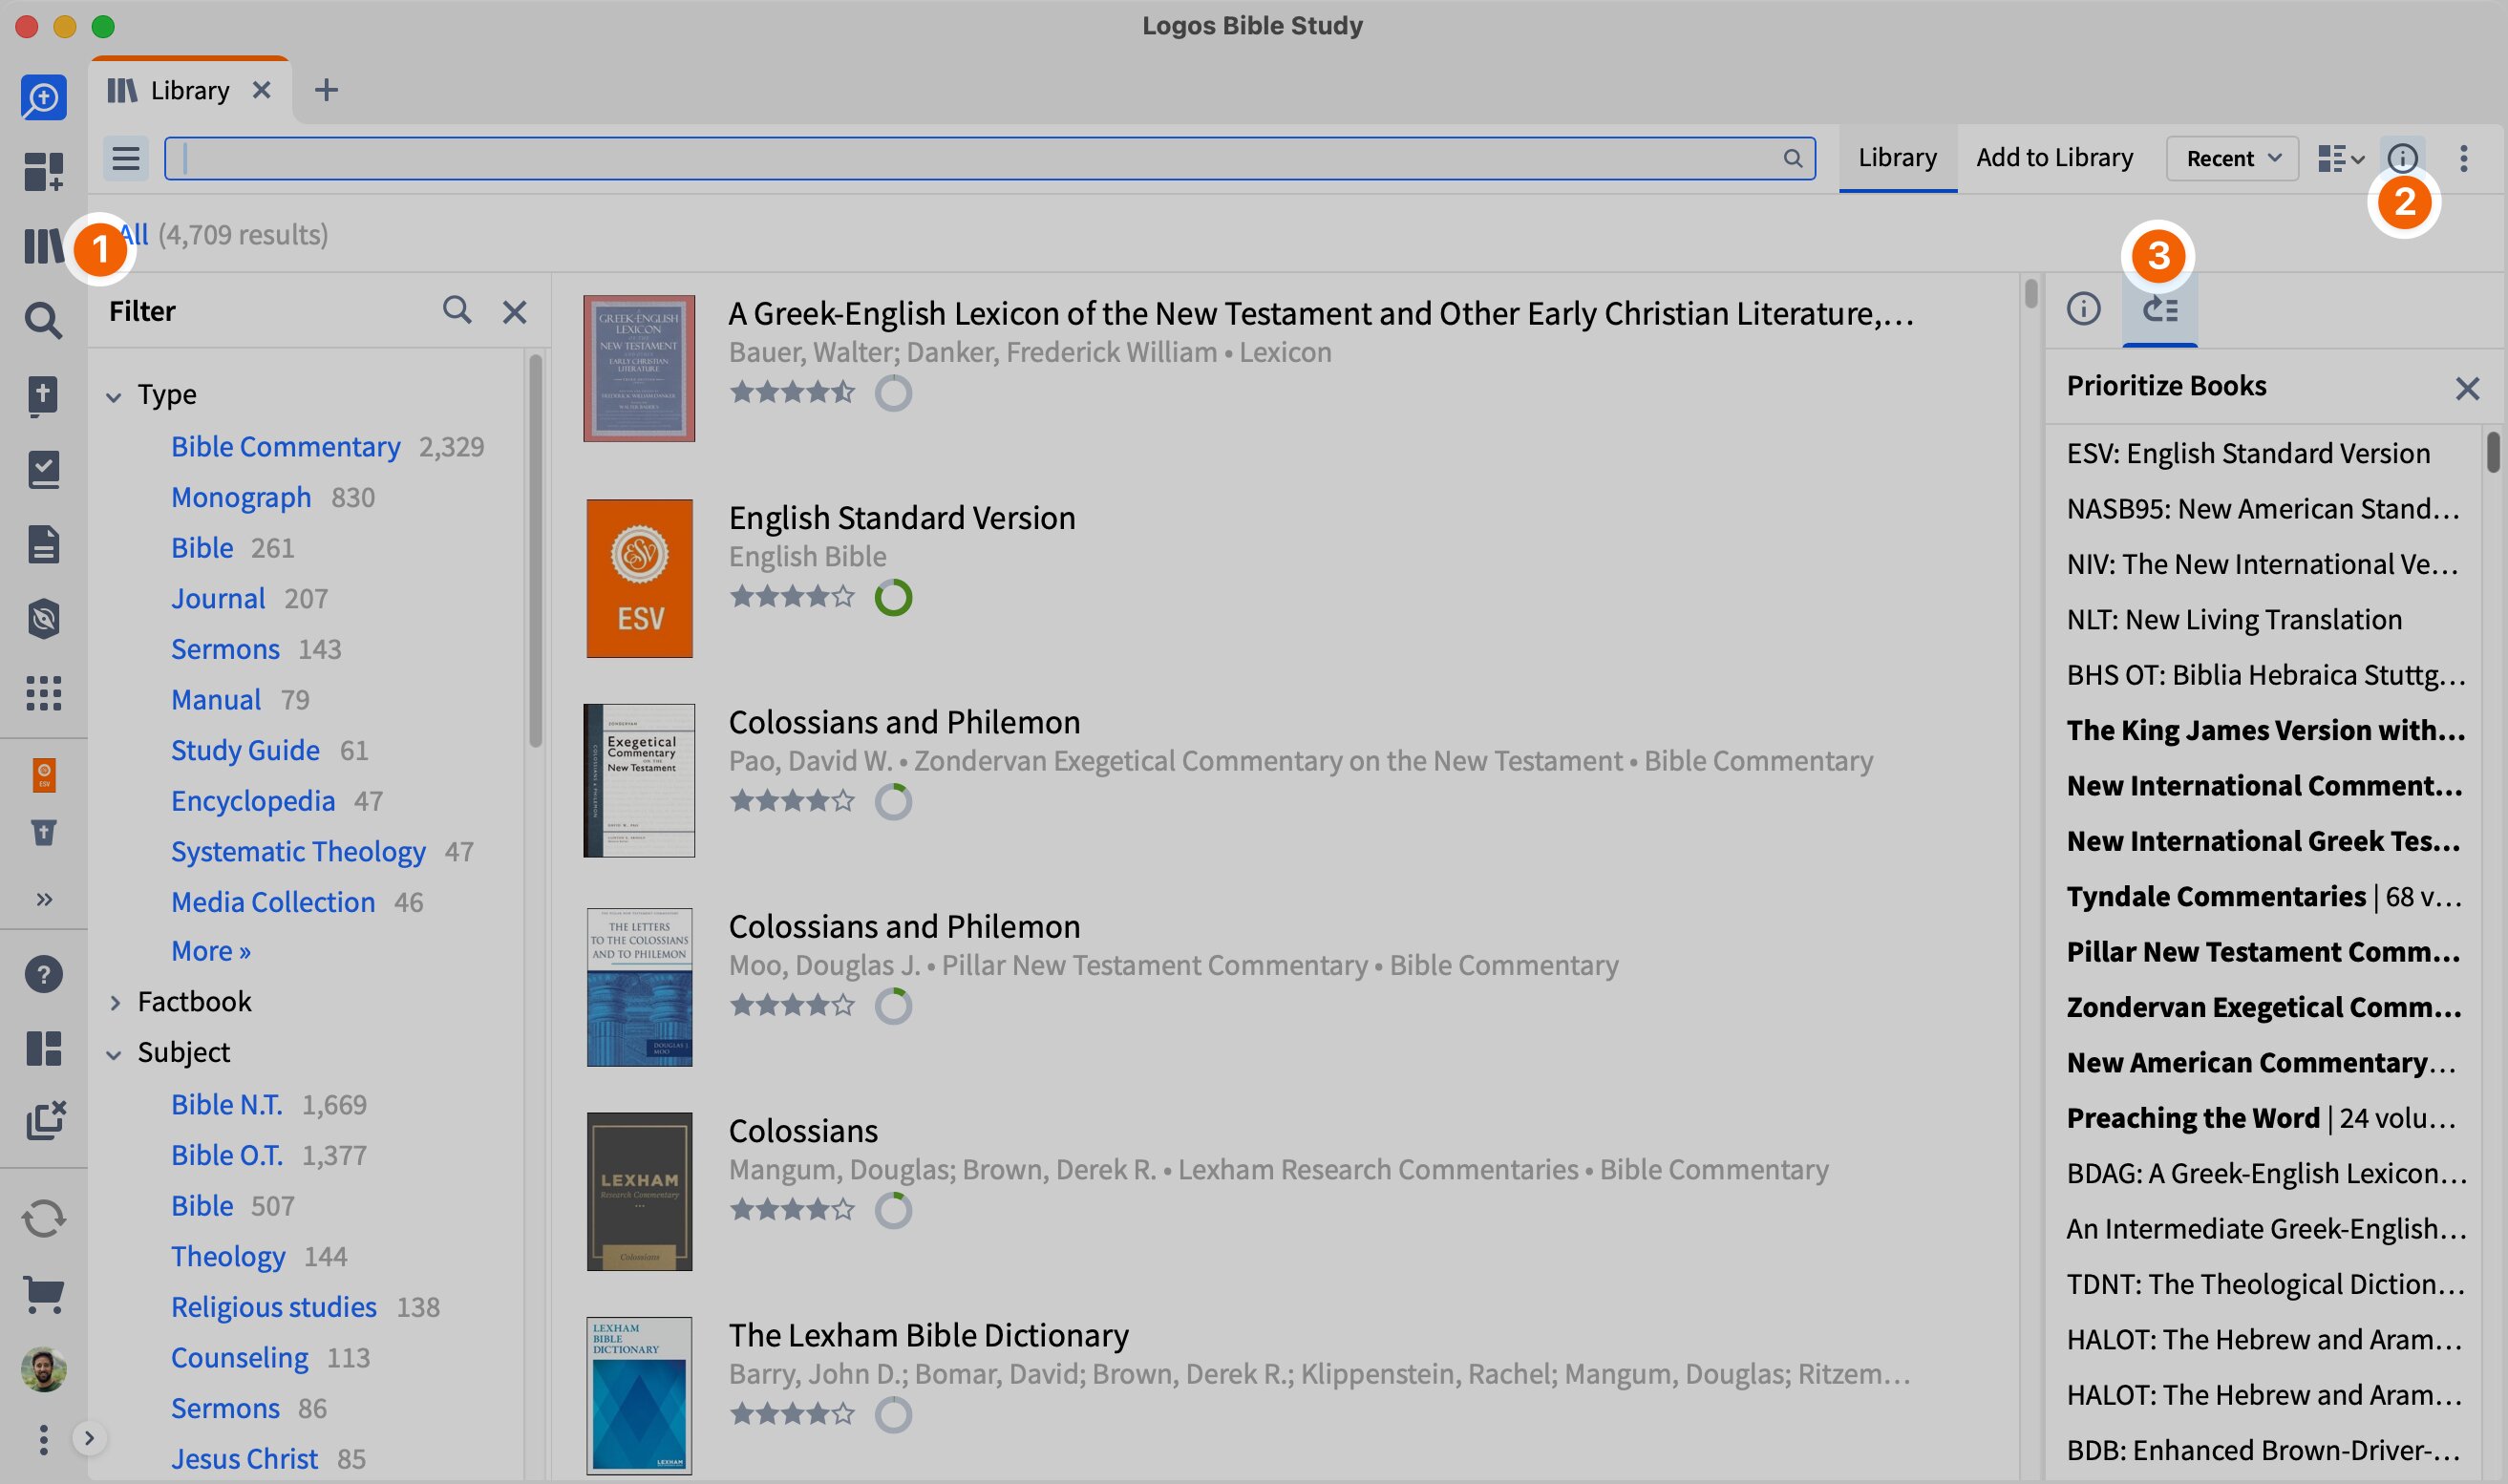Open the Greek-English Lexicon cover thumbnail

point(639,368)
